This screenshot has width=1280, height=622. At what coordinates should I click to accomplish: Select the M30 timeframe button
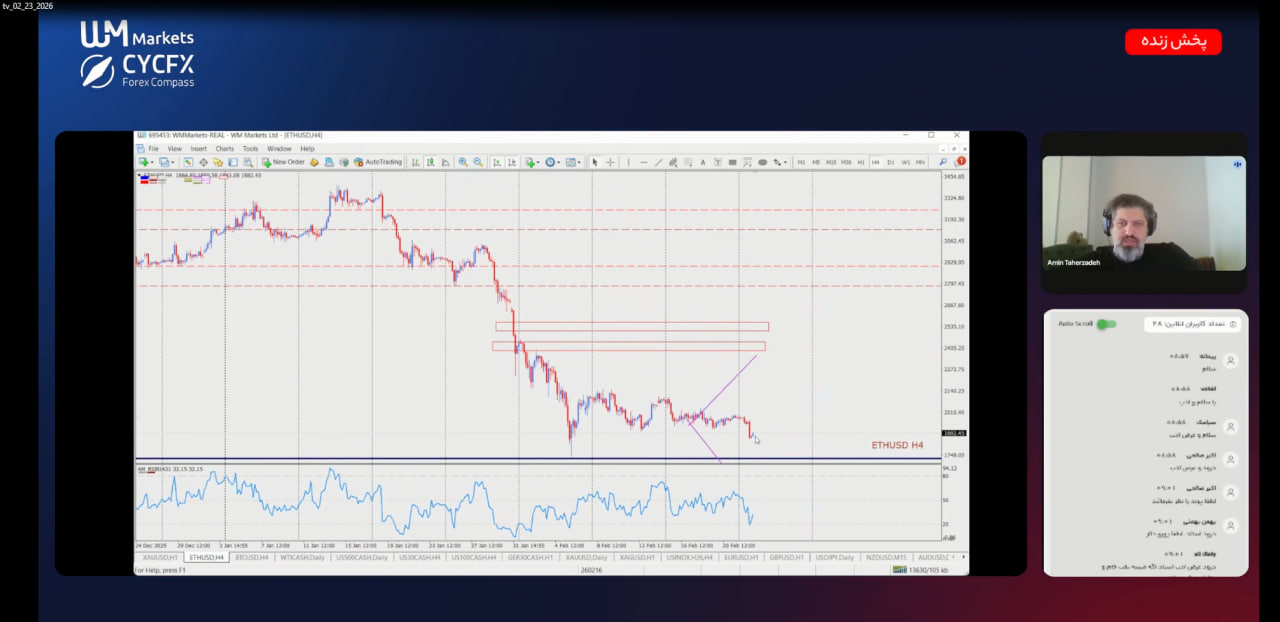click(846, 162)
